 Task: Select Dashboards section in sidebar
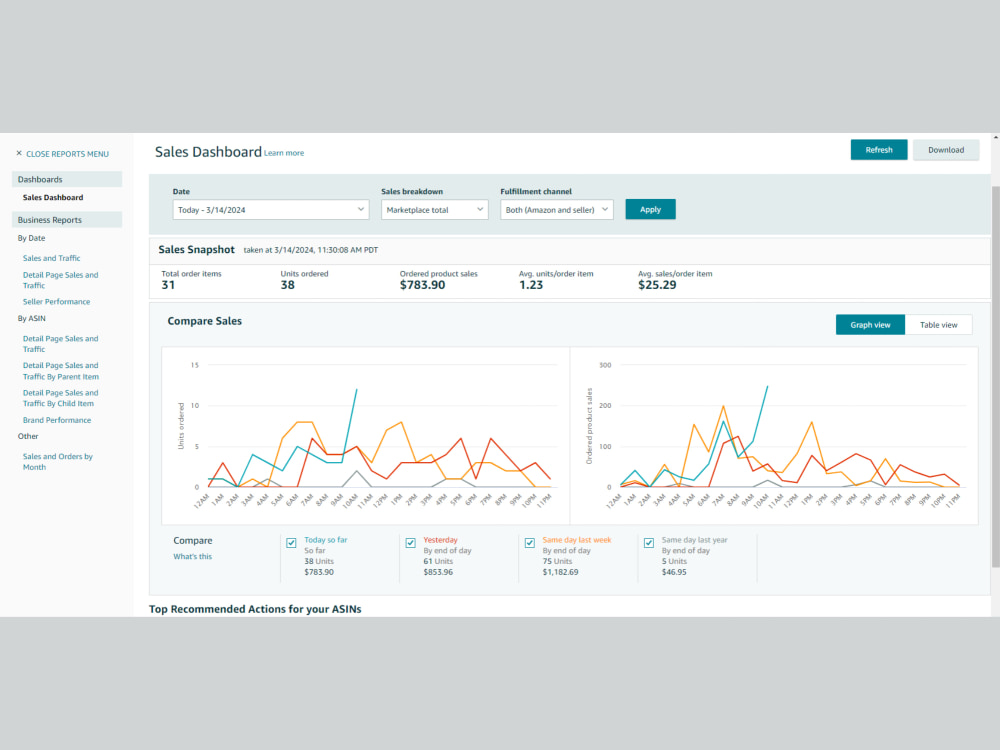point(67,179)
